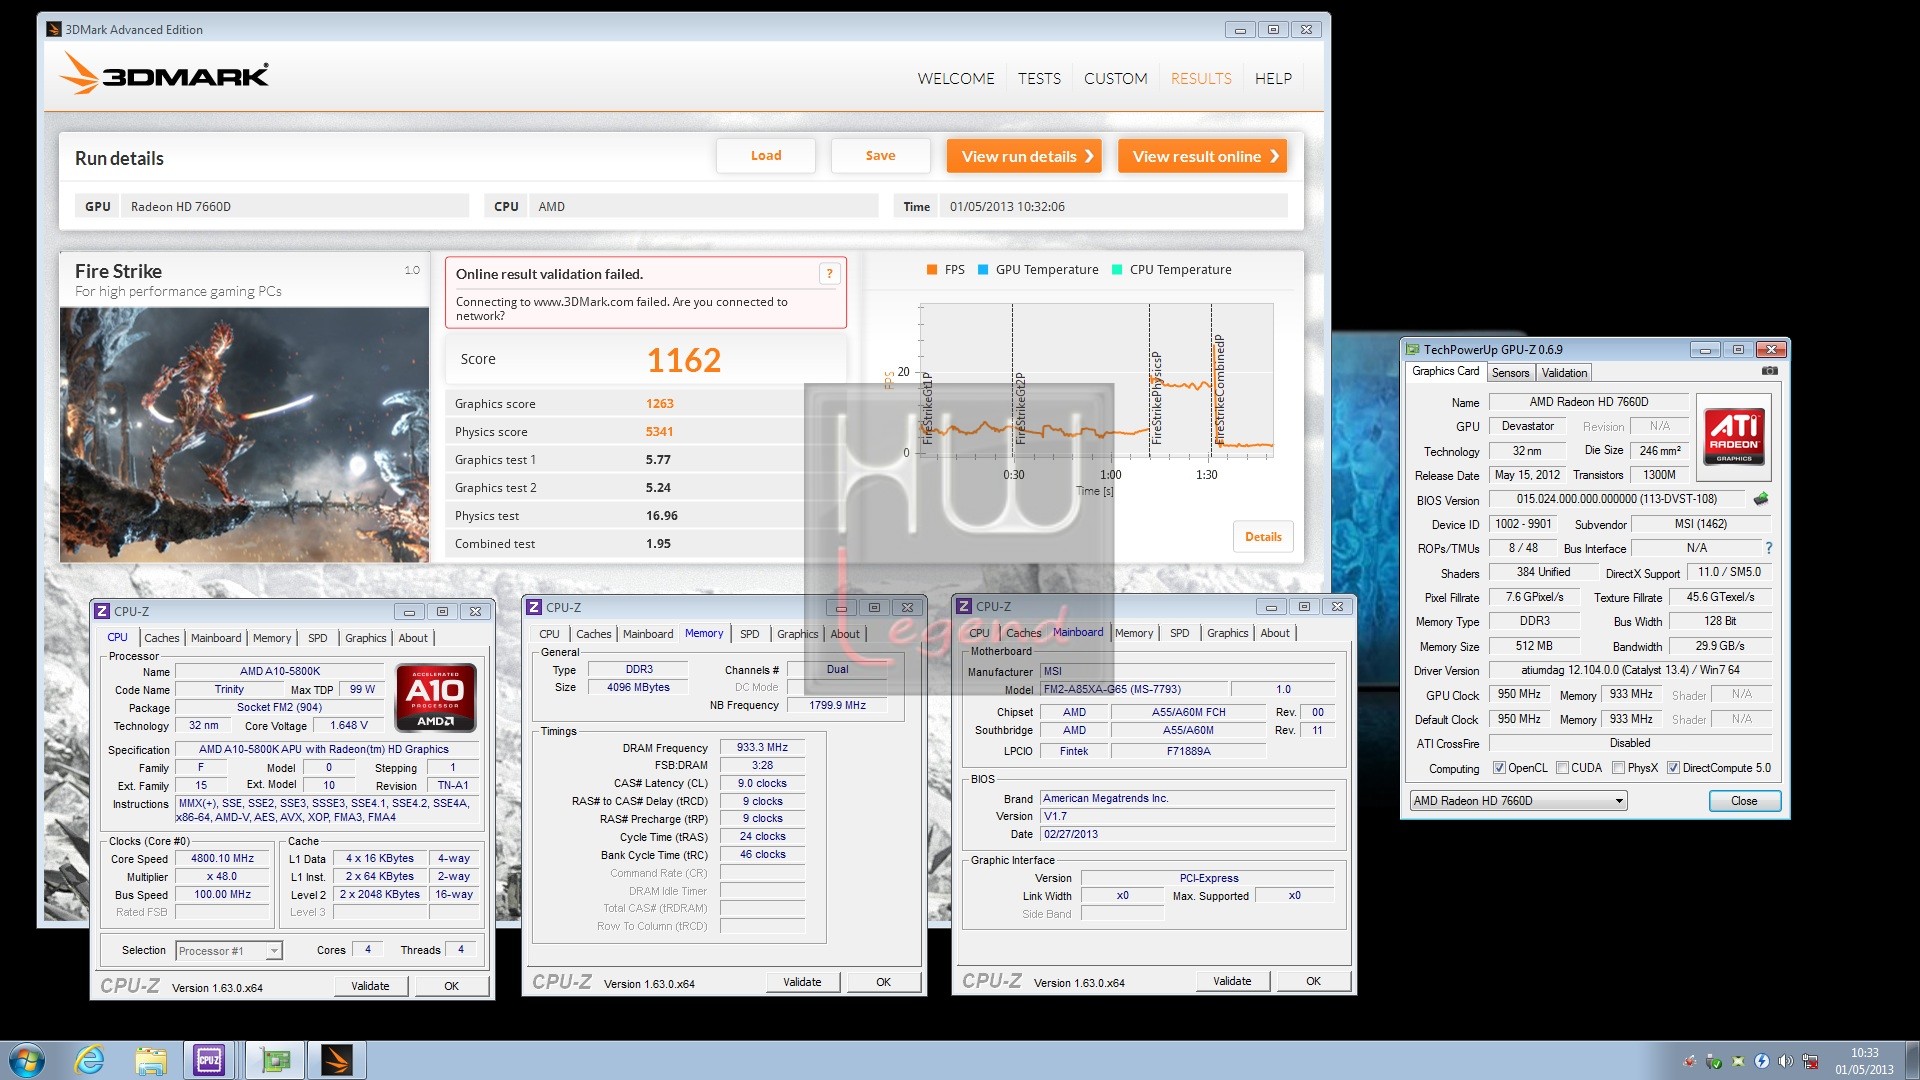The image size is (1920, 1080).
Task: Click title bar icon of CPU-Z Memory window
Action: pyautogui.click(x=535, y=607)
